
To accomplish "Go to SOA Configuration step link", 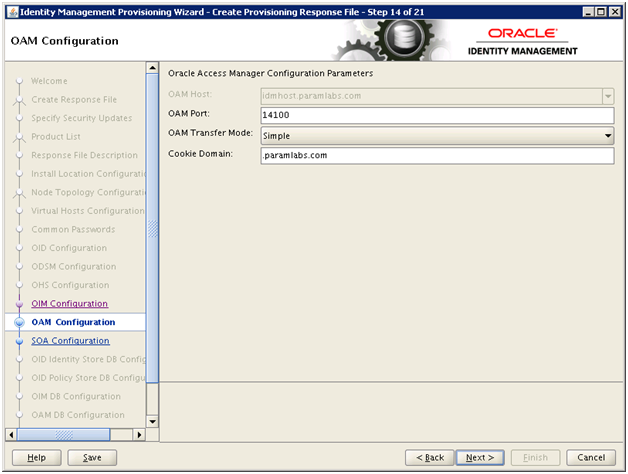I will (x=70, y=341).
